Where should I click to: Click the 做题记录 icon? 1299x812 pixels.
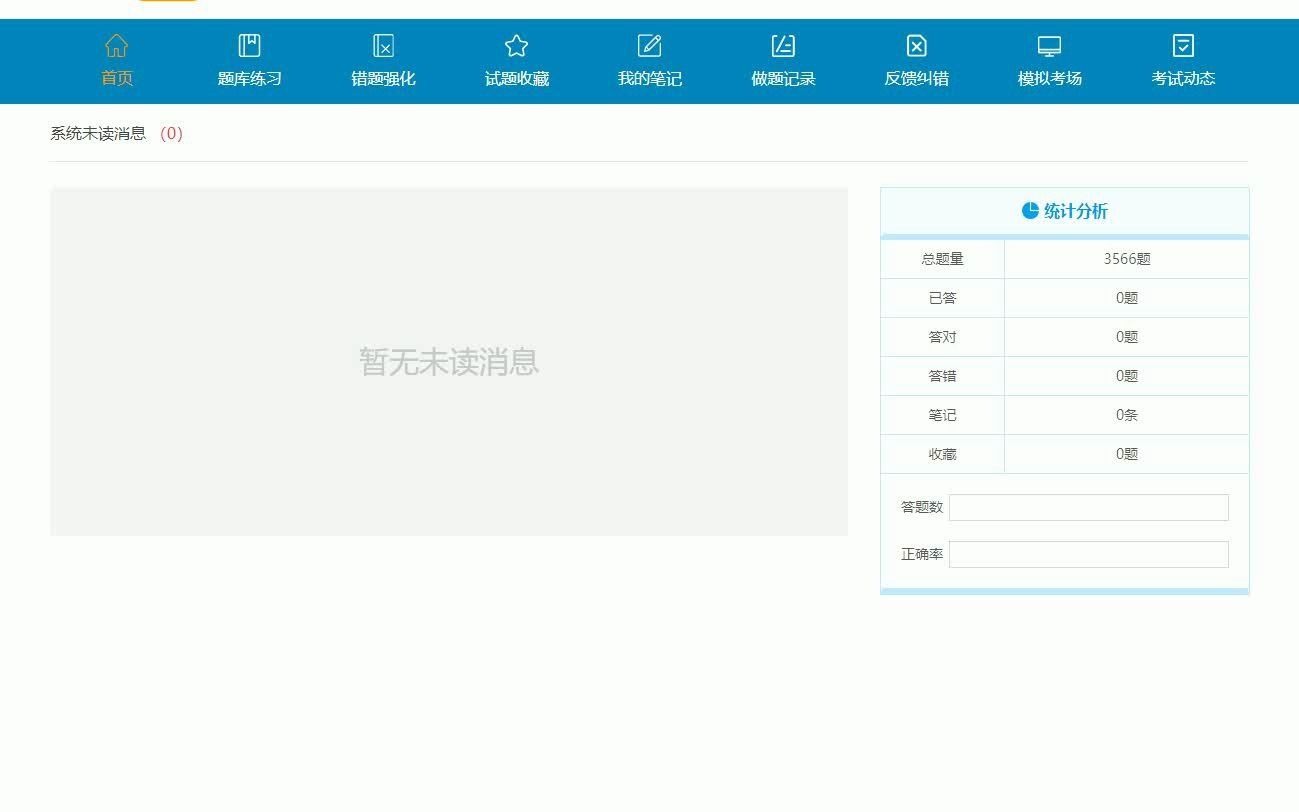[783, 45]
